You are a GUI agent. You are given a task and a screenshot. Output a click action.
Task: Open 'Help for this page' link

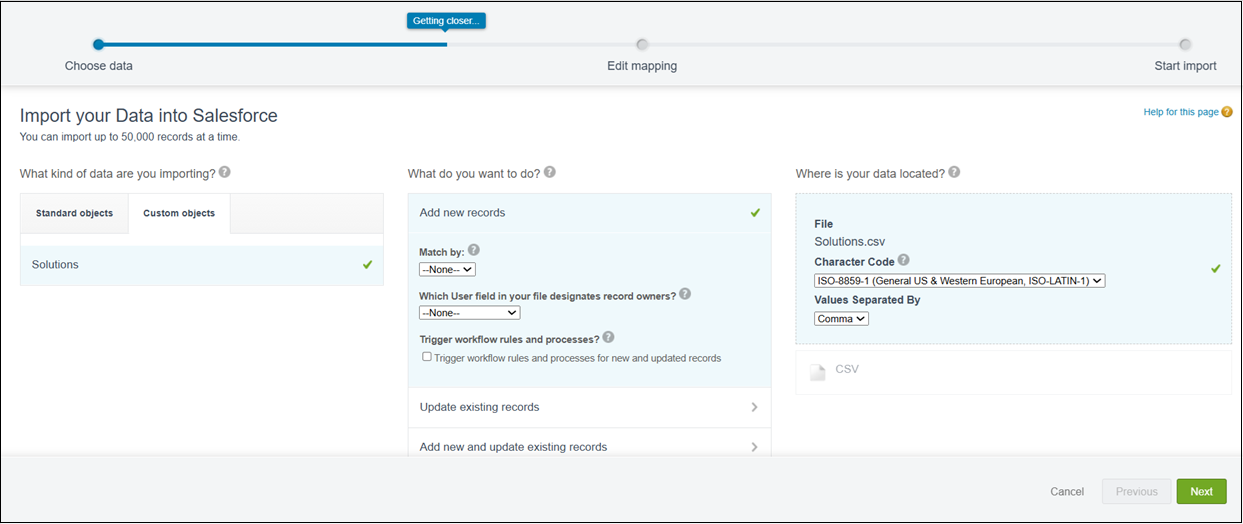[x=1181, y=112]
